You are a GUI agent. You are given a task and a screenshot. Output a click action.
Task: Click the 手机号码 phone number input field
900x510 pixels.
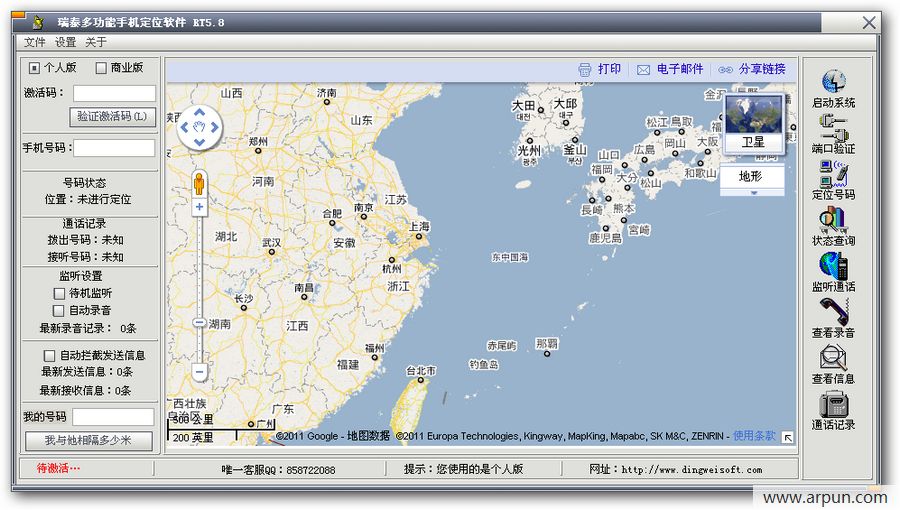(114, 148)
